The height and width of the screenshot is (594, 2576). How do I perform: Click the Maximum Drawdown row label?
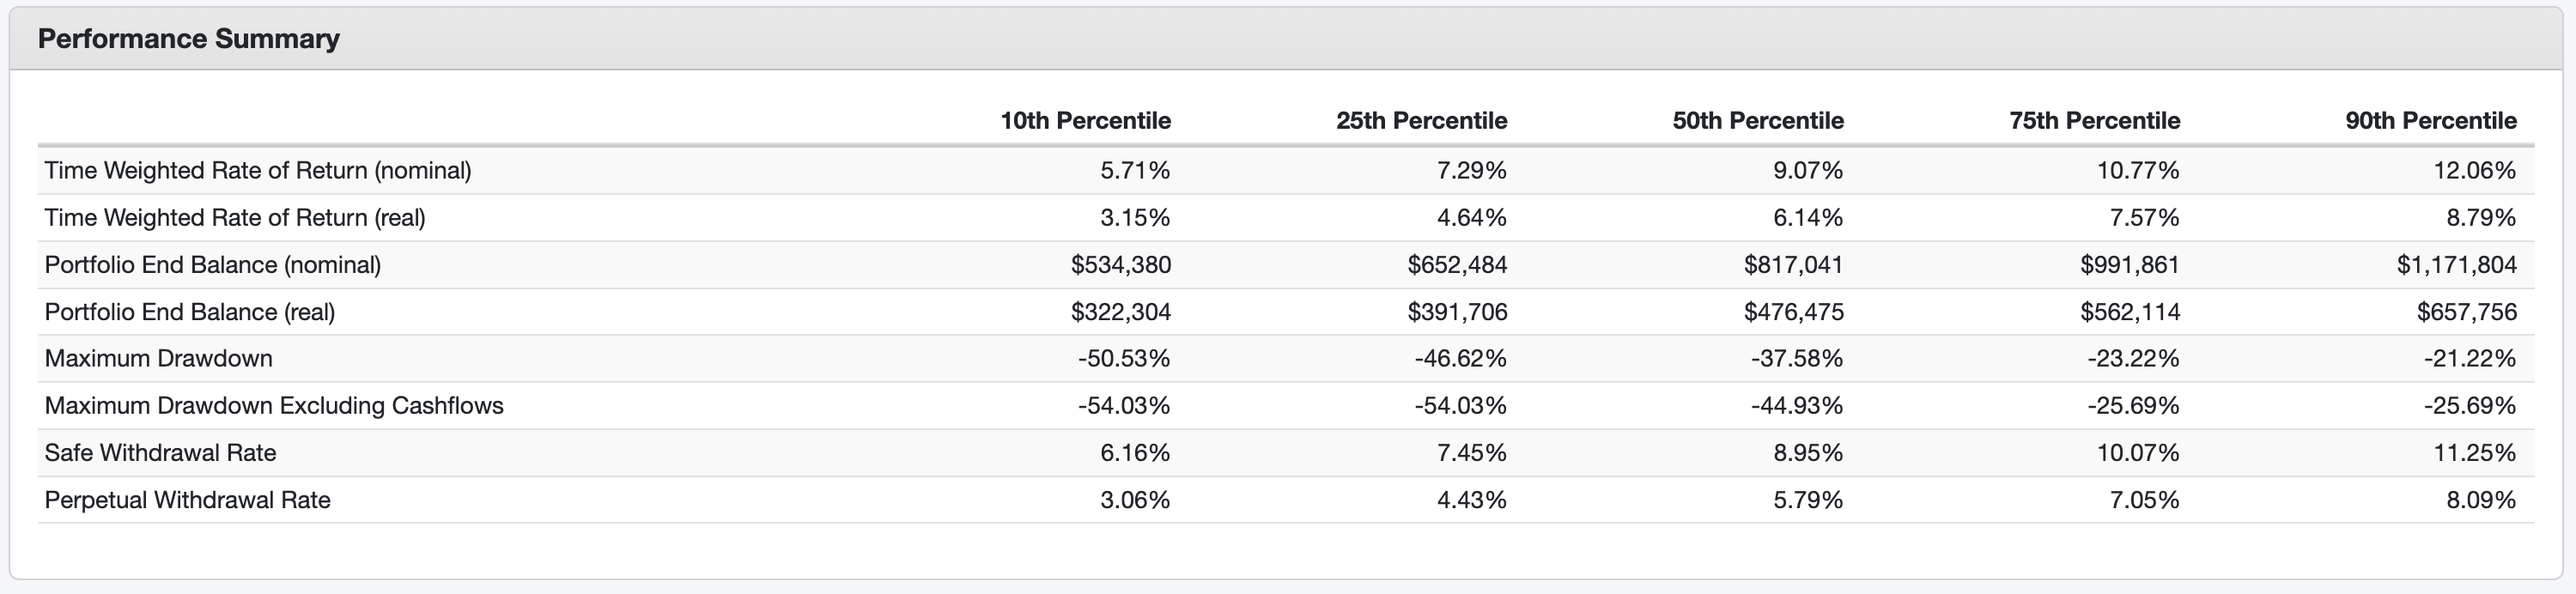pyautogui.click(x=159, y=359)
